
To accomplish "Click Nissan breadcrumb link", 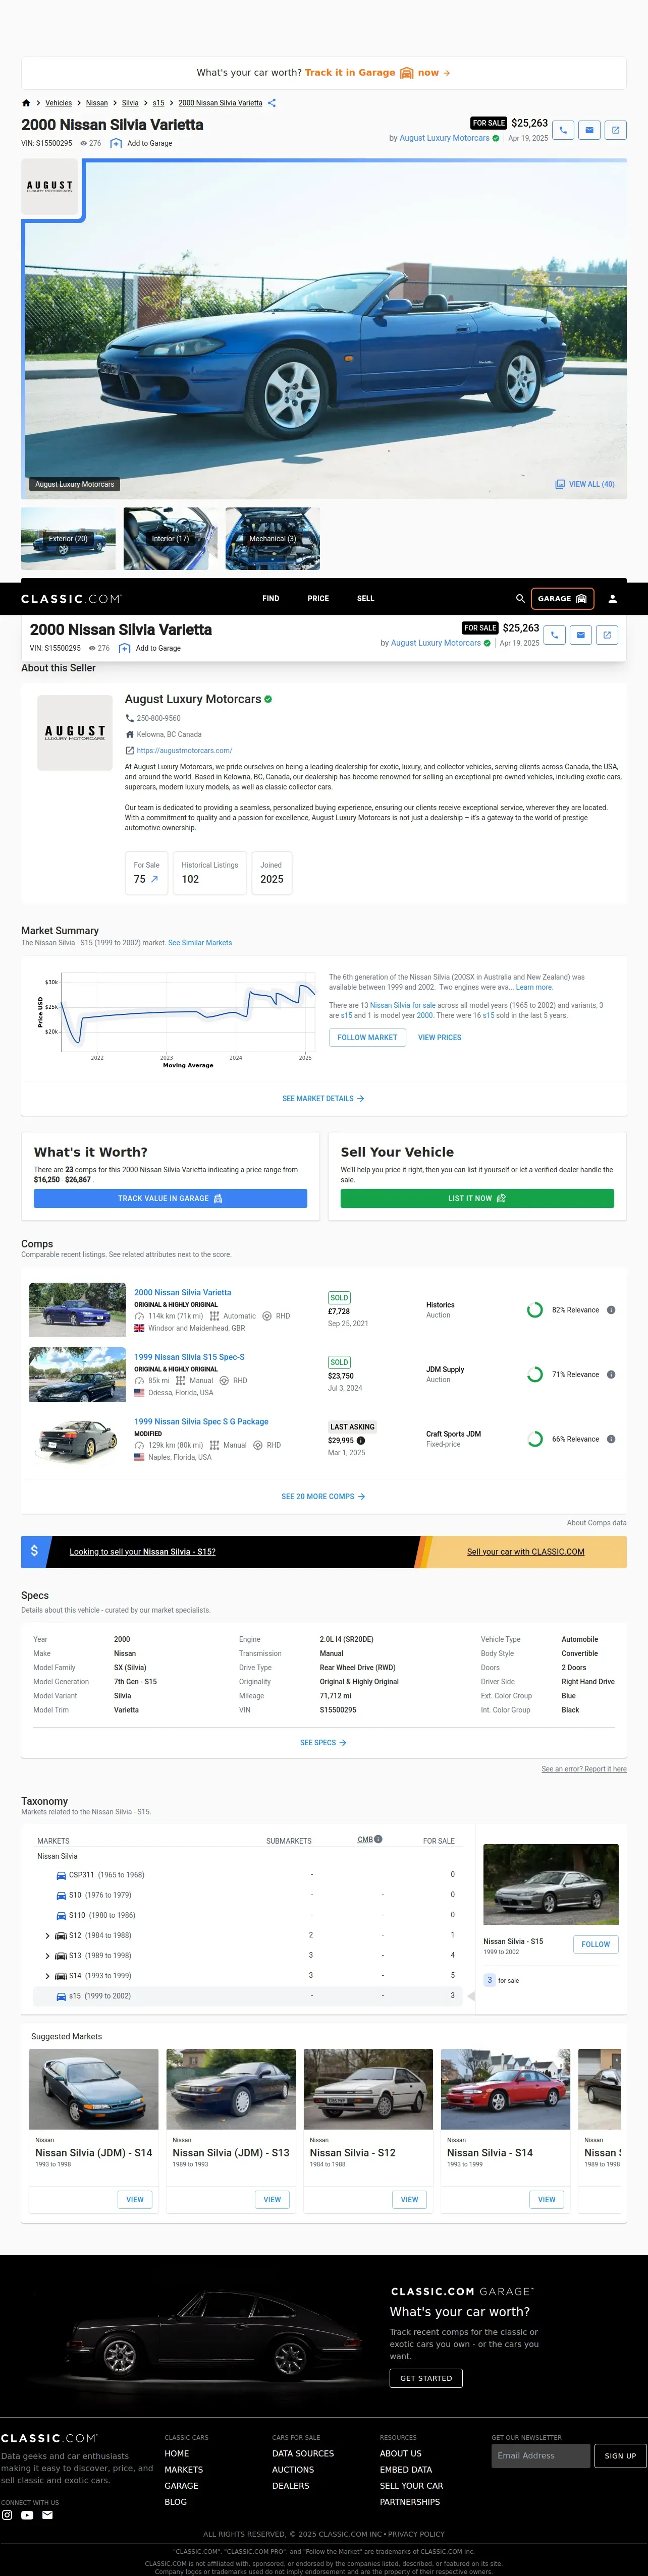I will (97, 103).
